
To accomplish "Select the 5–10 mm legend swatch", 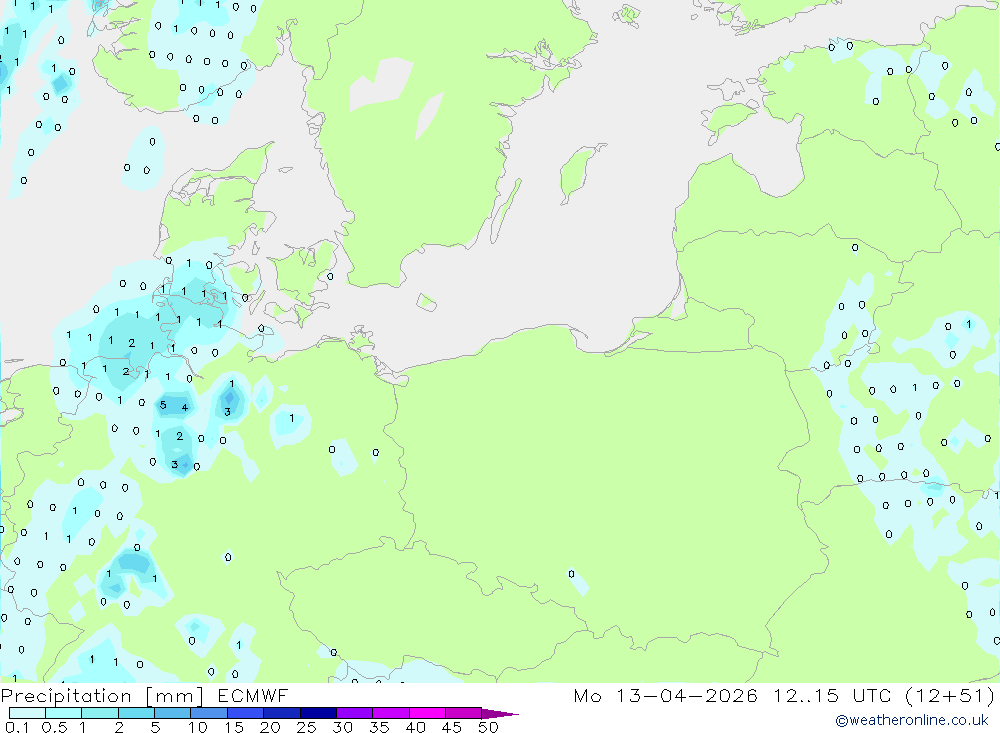I will pyautogui.click(x=172, y=713).
